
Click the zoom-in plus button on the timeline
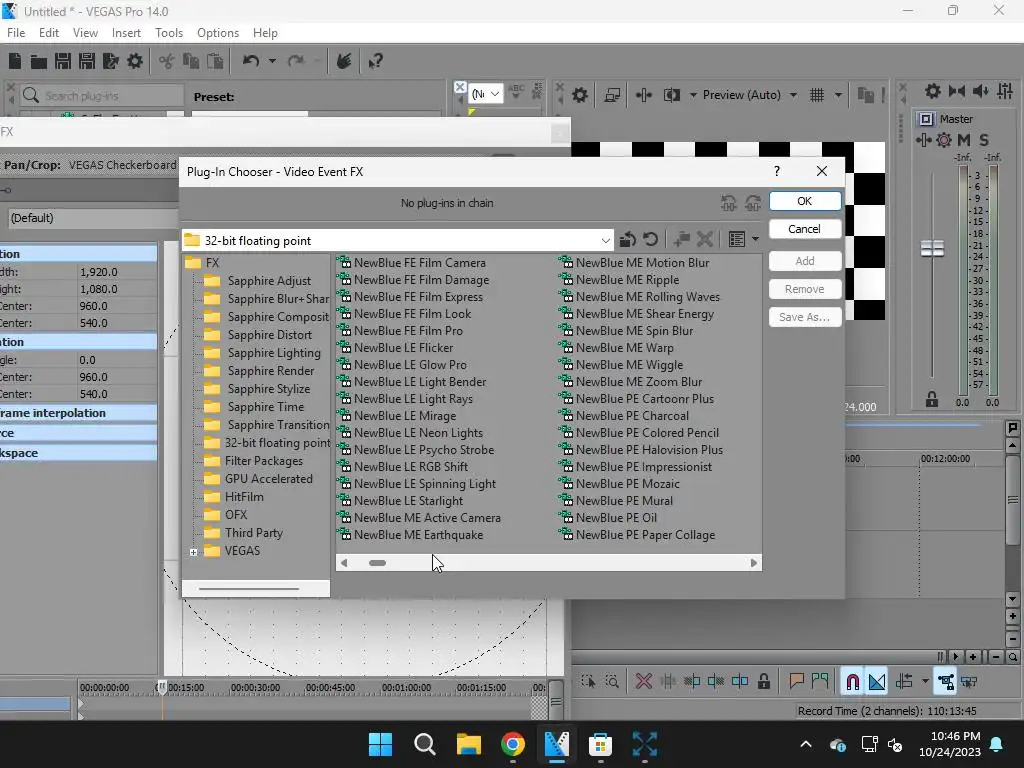(973, 657)
